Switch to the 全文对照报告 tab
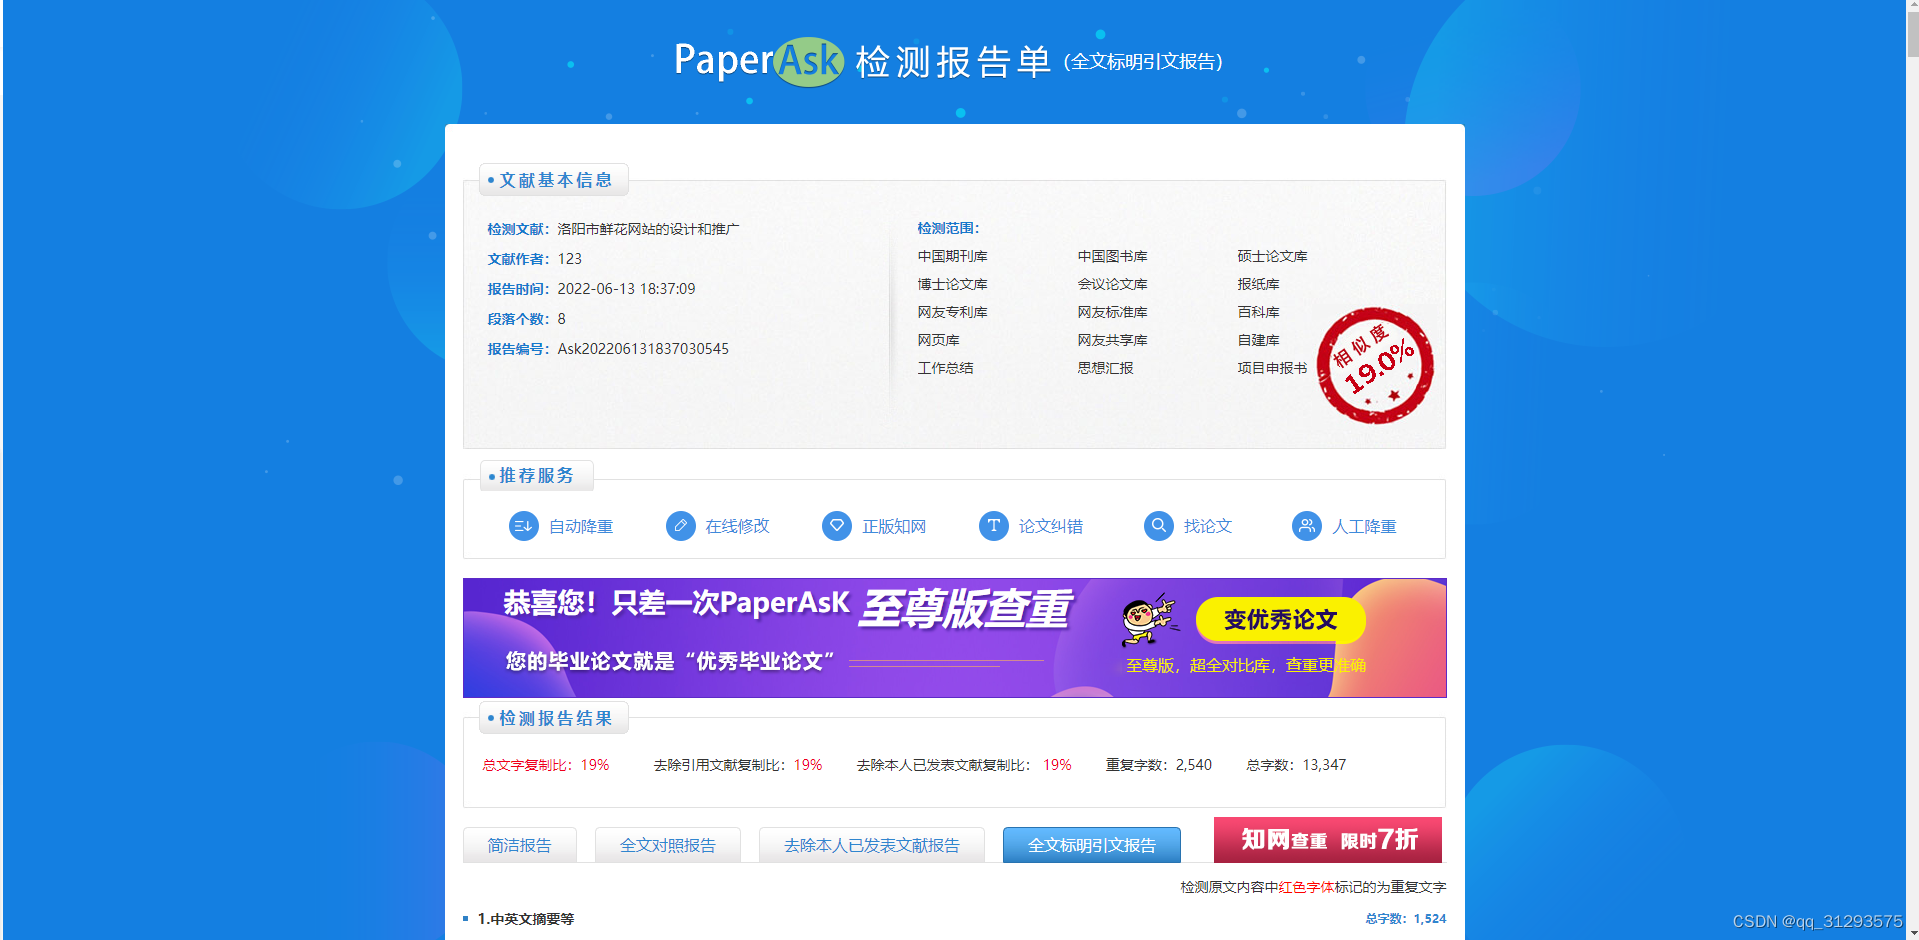The height and width of the screenshot is (940, 1919). point(668,845)
